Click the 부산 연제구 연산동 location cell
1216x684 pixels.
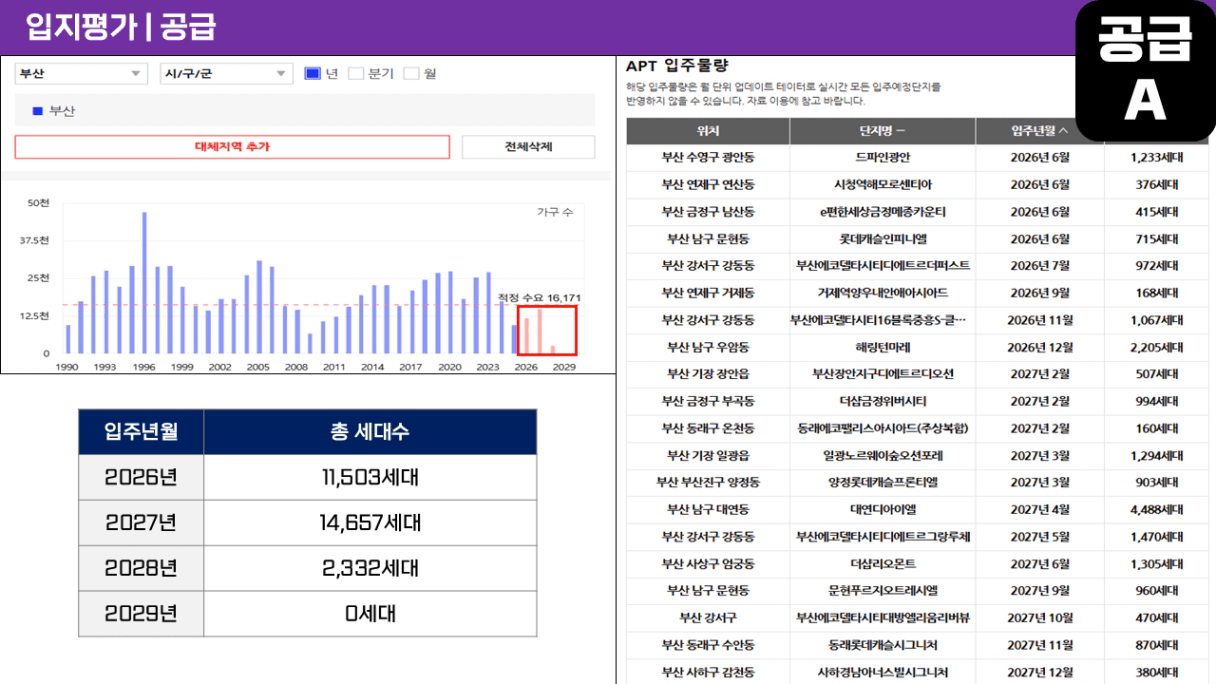click(x=708, y=185)
